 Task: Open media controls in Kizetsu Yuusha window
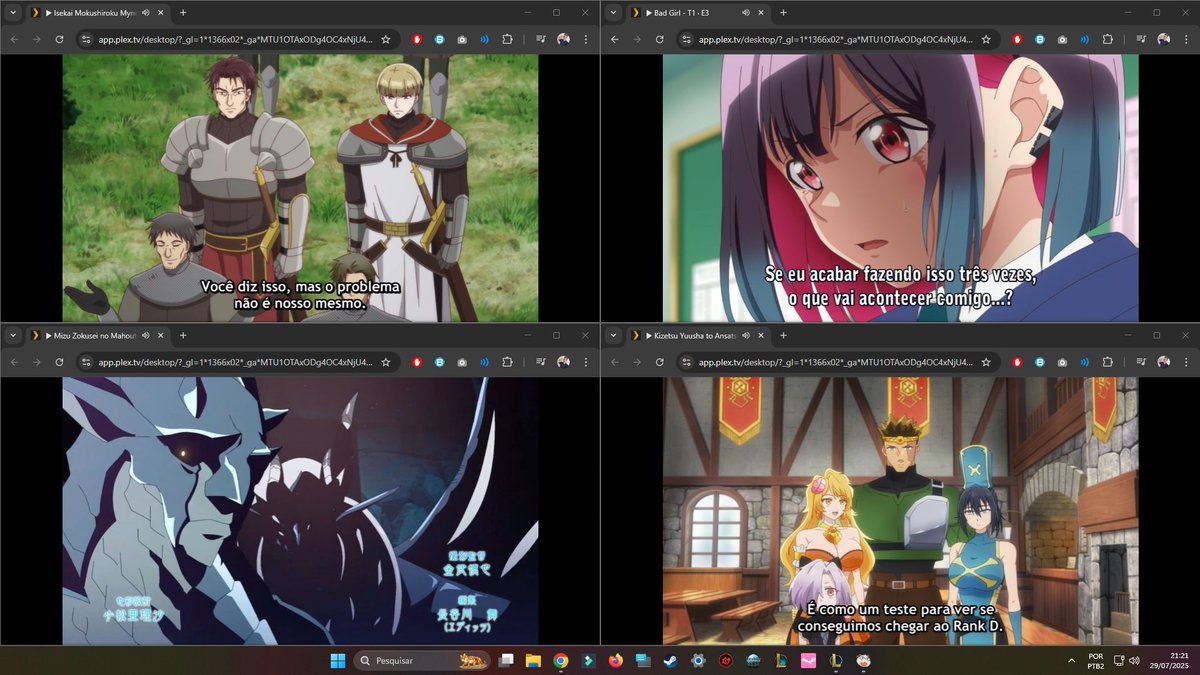click(x=1141, y=362)
